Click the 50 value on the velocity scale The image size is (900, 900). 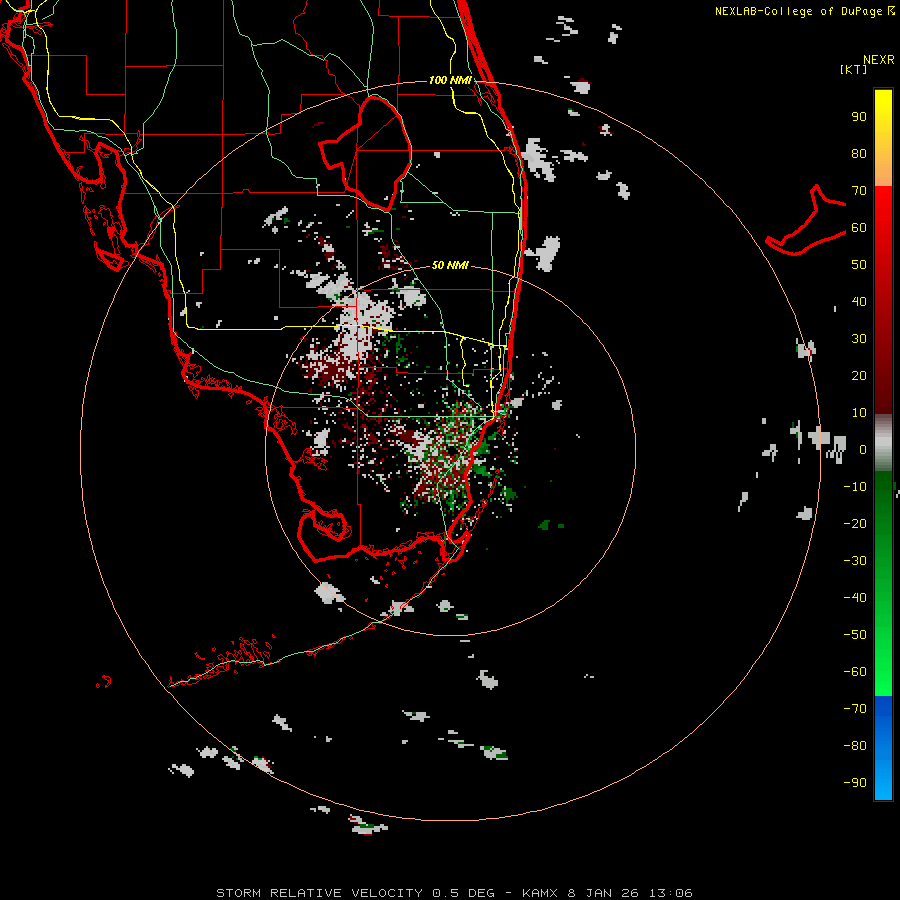click(859, 265)
